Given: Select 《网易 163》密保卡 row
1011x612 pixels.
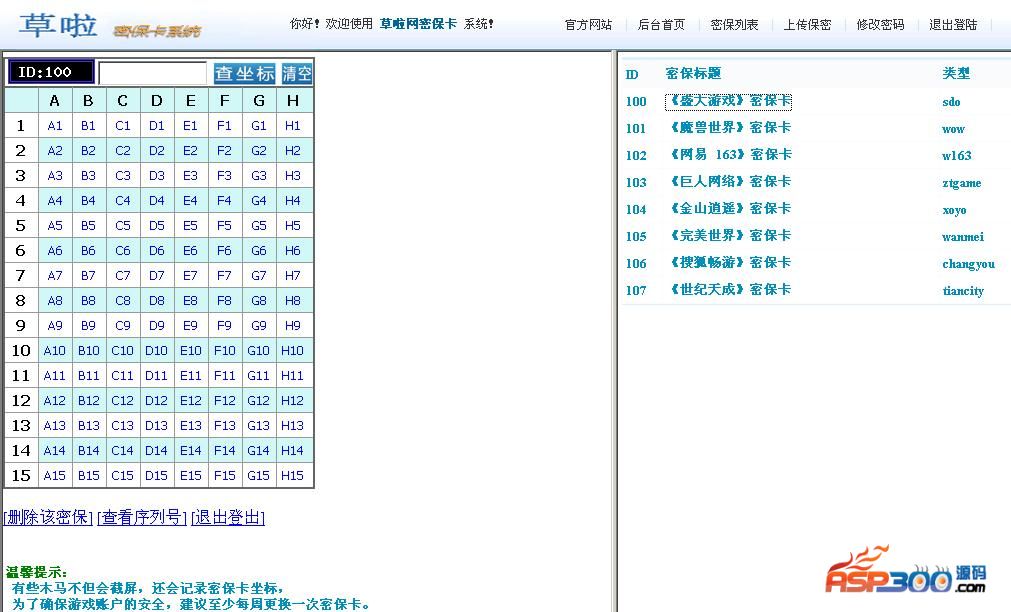Looking at the screenshot, I should point(729,155).
